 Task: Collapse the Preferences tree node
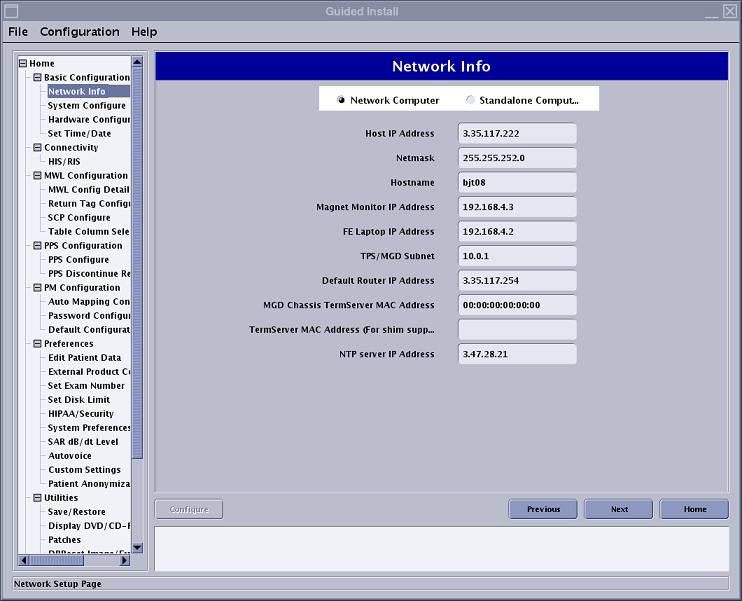click(x=37, y=344)
